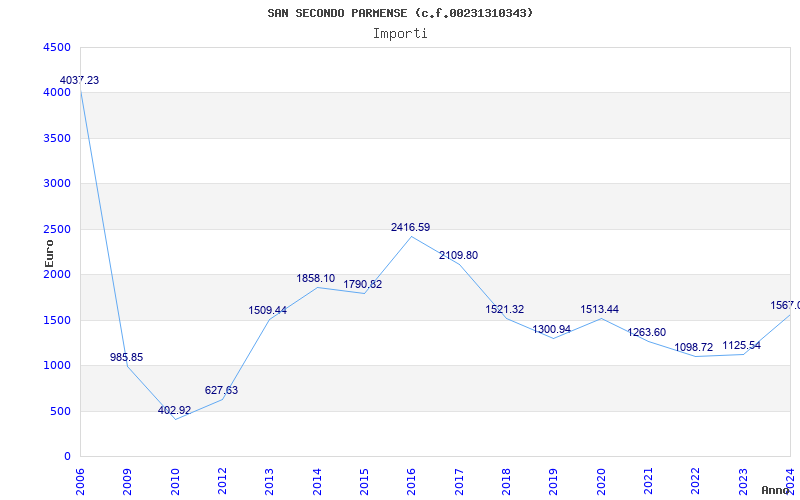Click the 1521.32 data label
This screenshot has width=800, height=500.
tap(505, 309)
